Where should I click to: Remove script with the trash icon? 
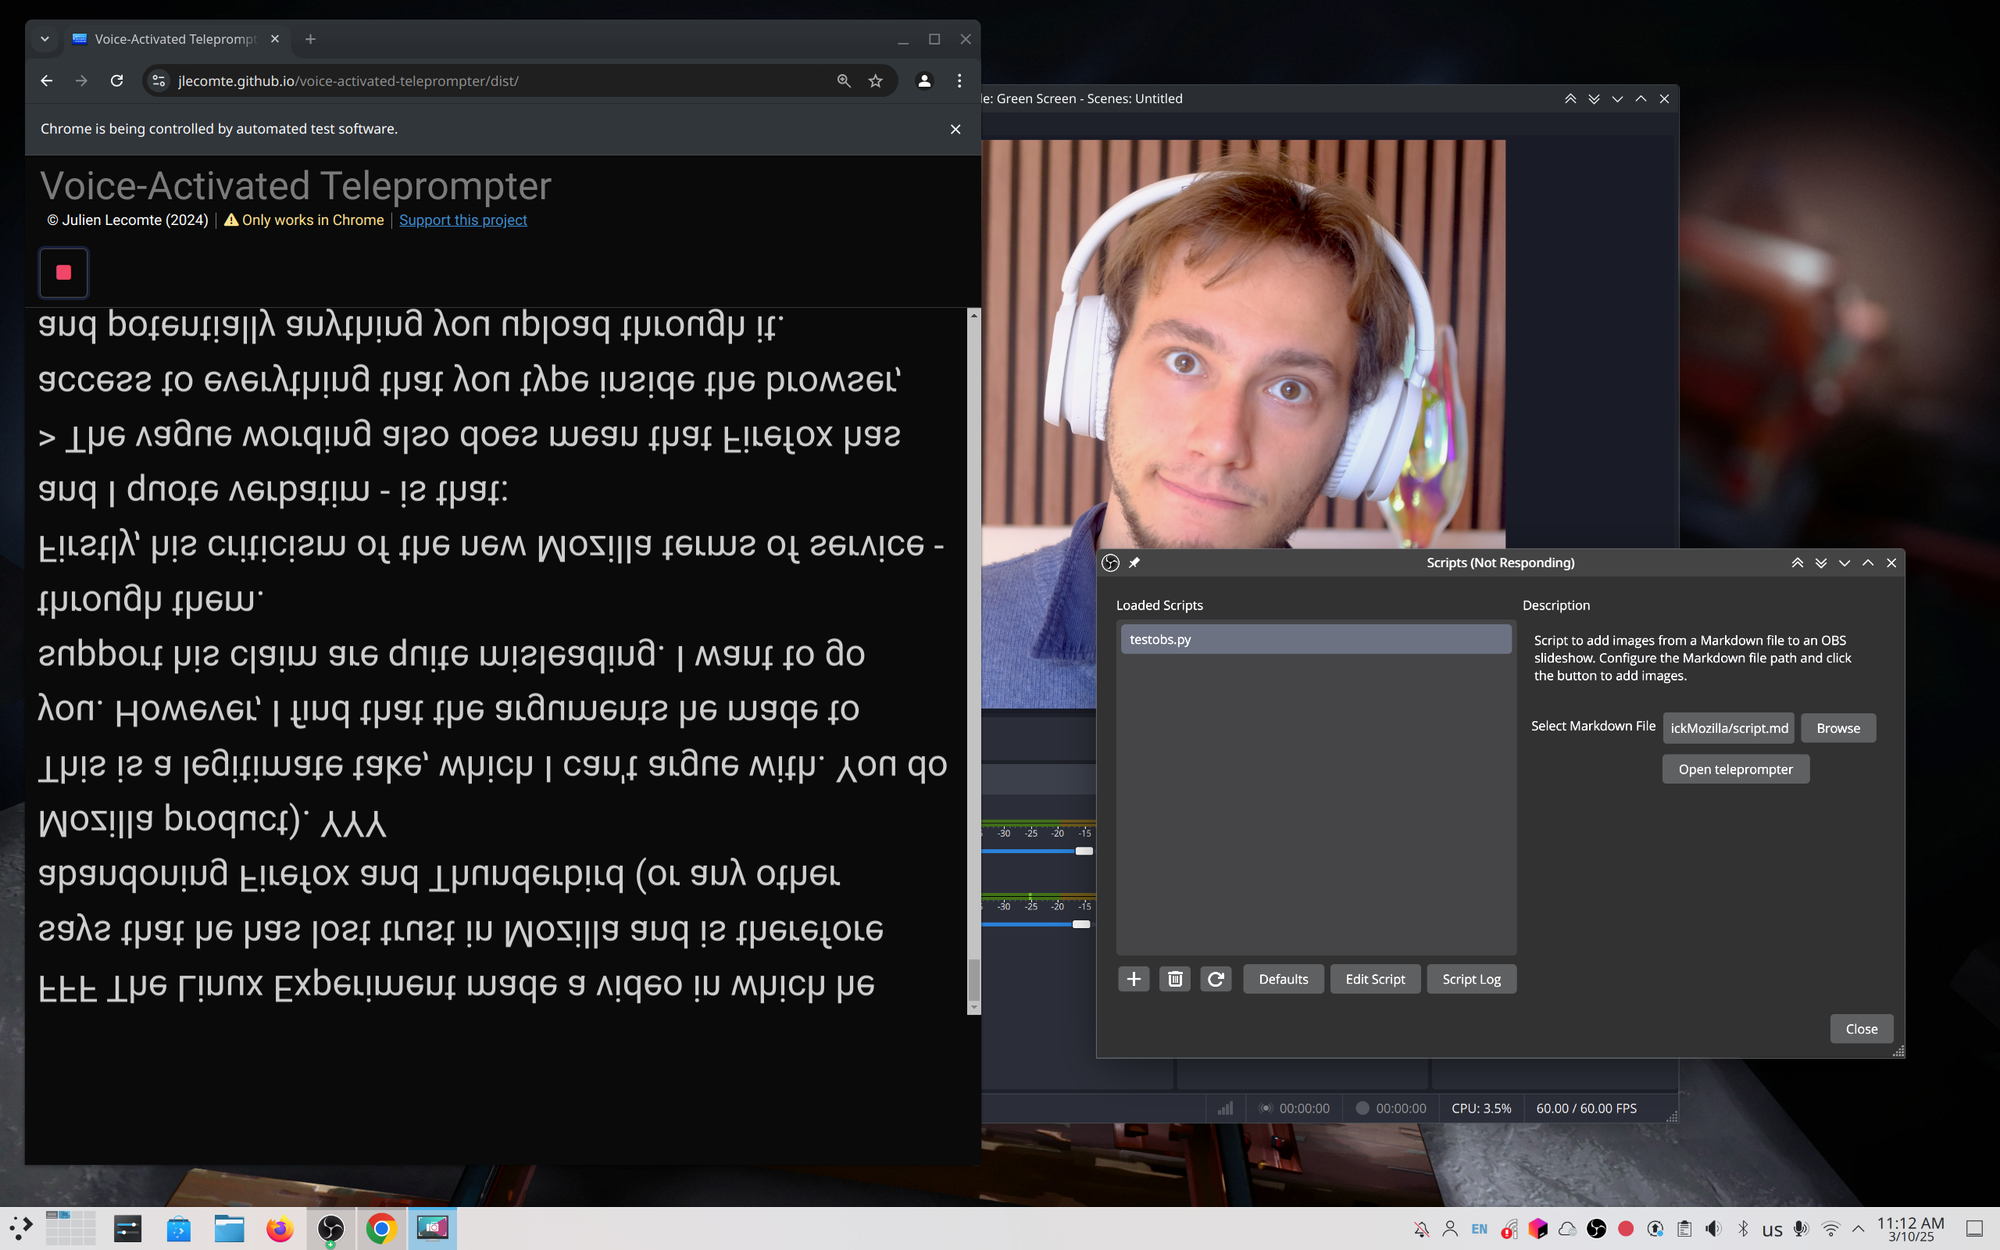(1175, 979)
